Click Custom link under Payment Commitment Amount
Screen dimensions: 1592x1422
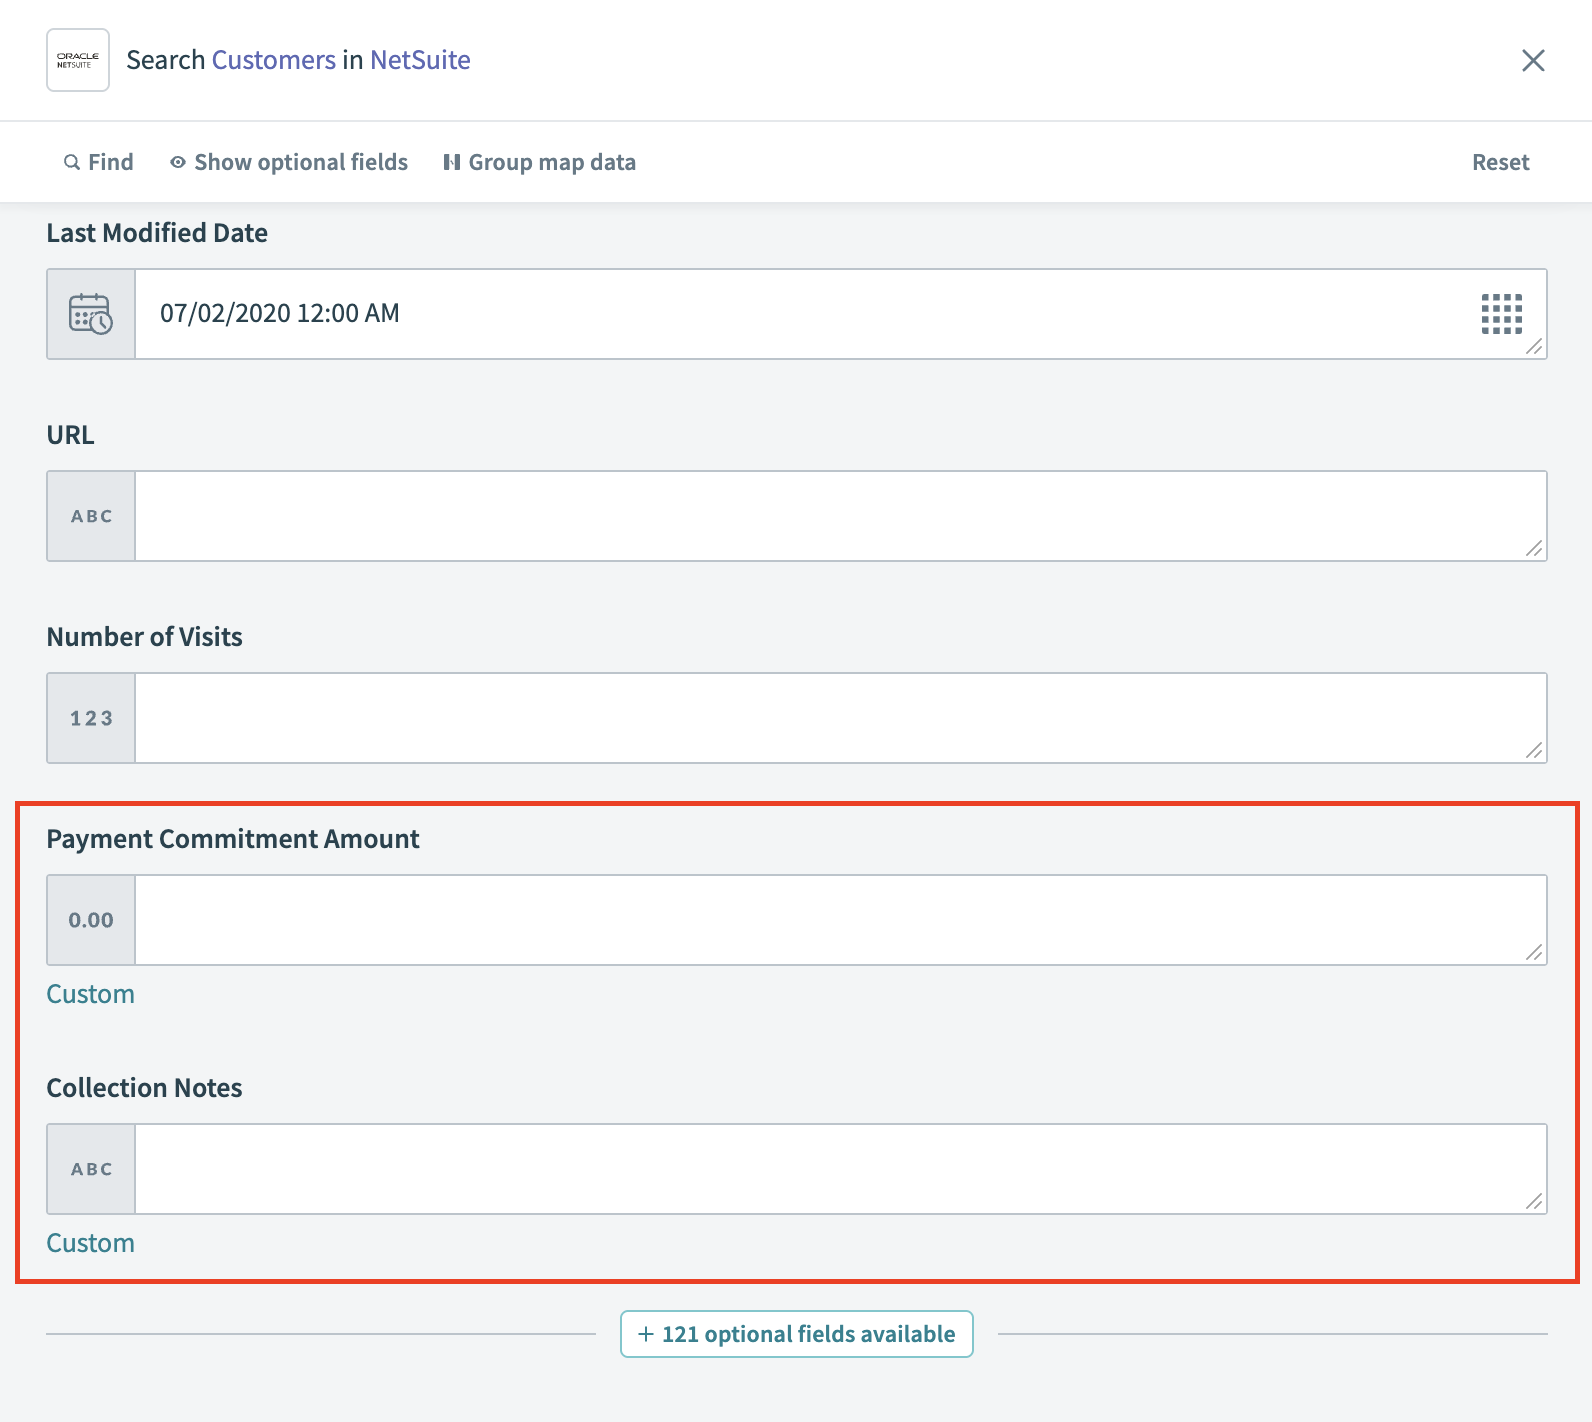pos(90,994)
